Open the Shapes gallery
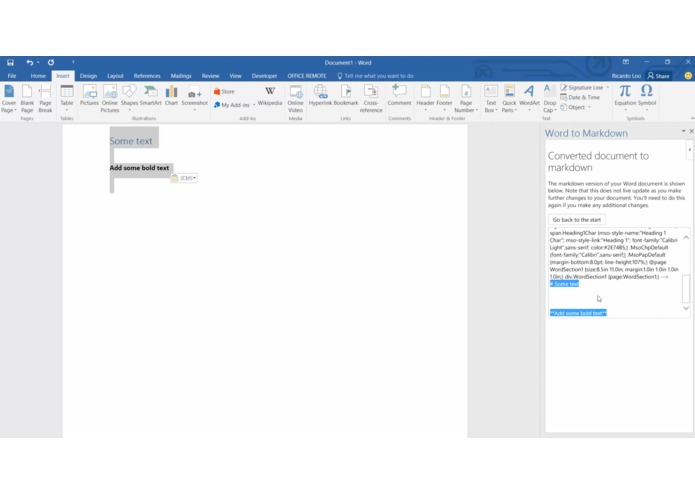Screen dimensions: 695x494 point(129,97)
